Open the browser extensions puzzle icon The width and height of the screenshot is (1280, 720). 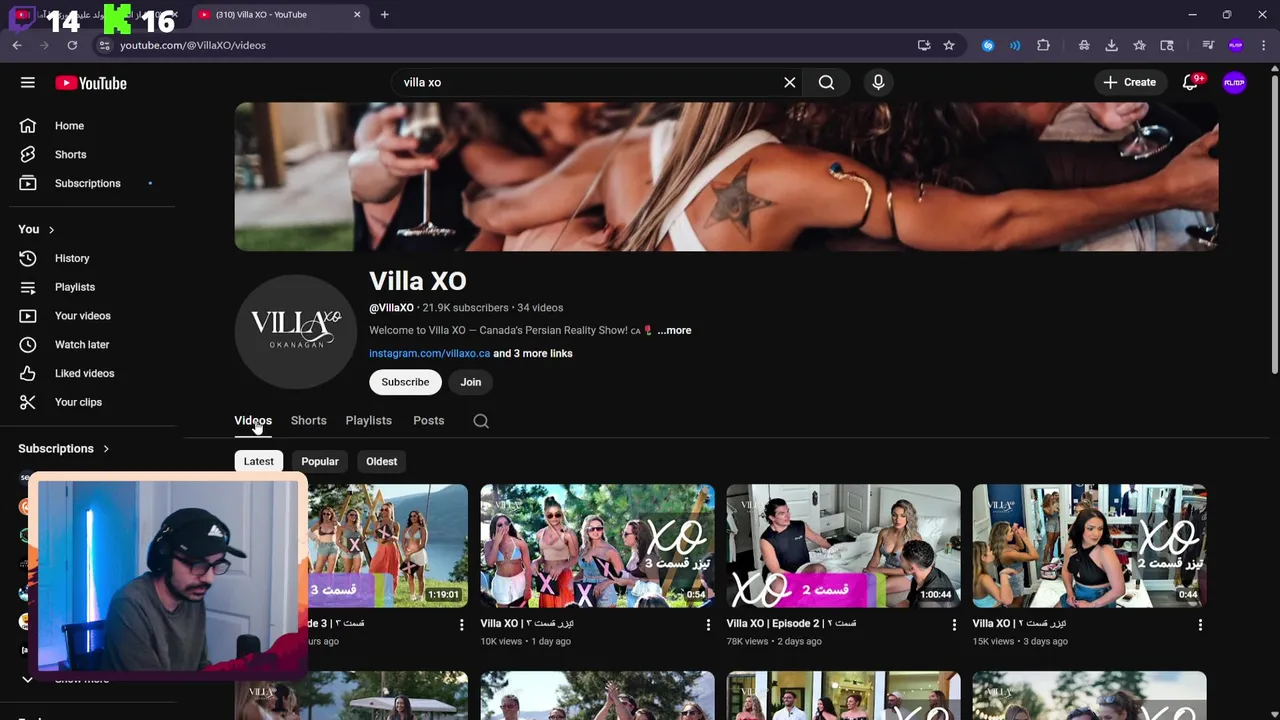[1043, 45]
